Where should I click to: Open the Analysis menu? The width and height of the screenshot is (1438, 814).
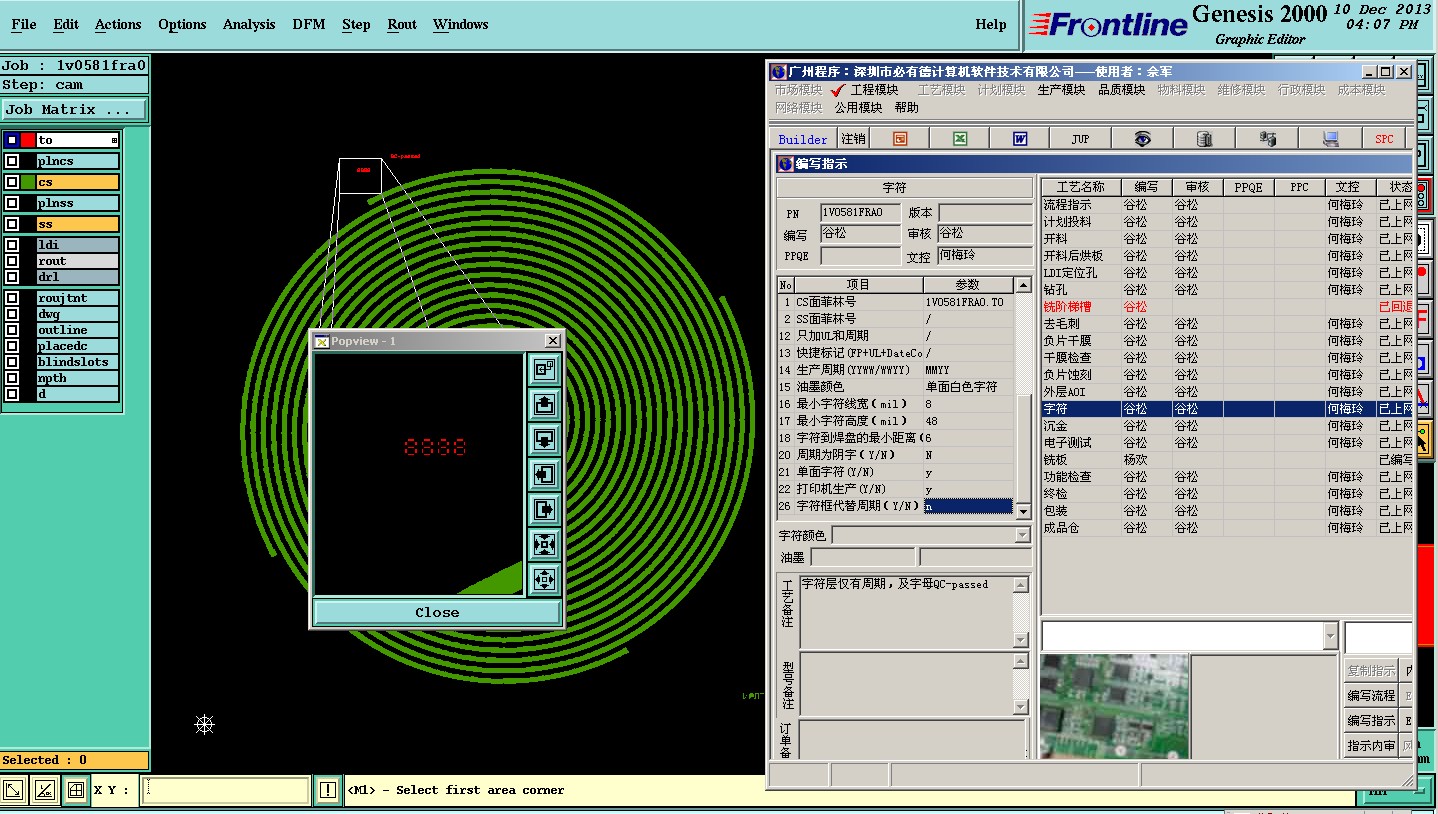(248, 25)
